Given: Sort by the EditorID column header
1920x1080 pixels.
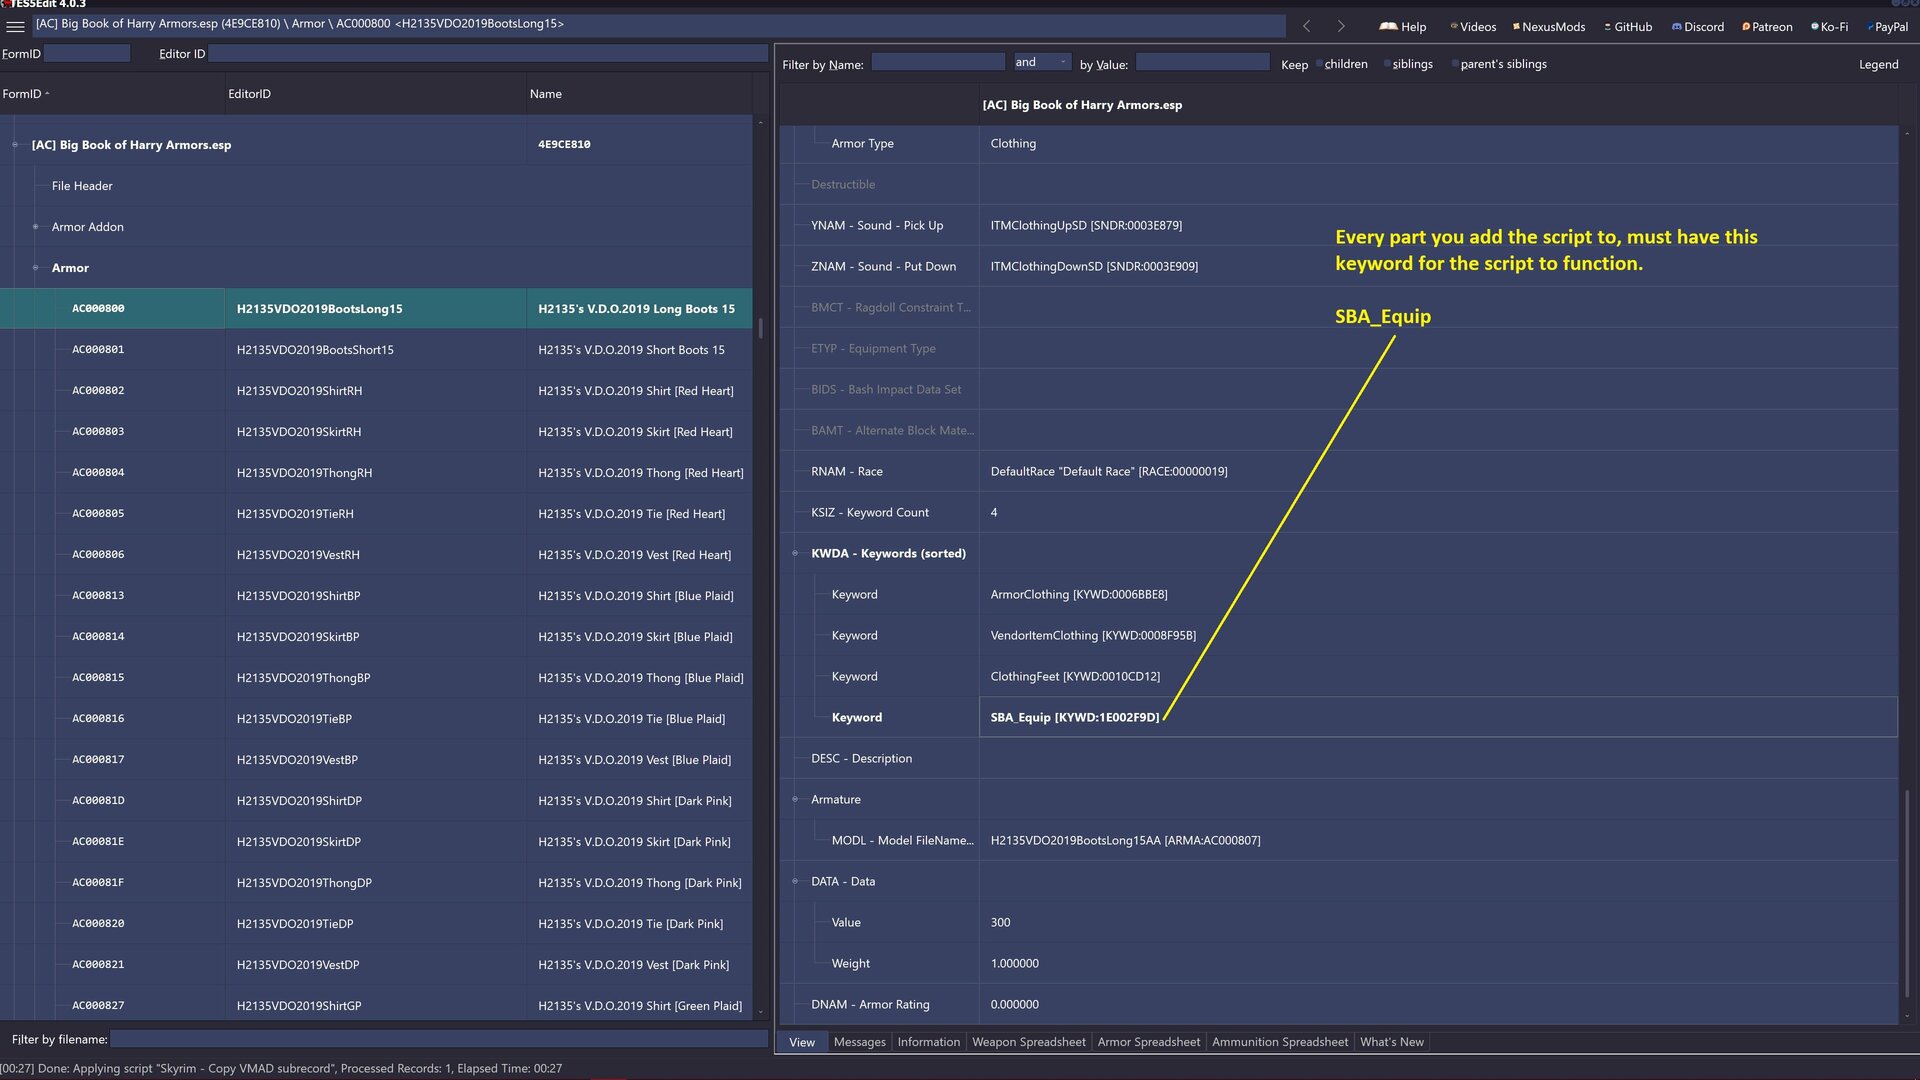Looking at the screenshot, I should pyautogui.click(x=375, y=94).
